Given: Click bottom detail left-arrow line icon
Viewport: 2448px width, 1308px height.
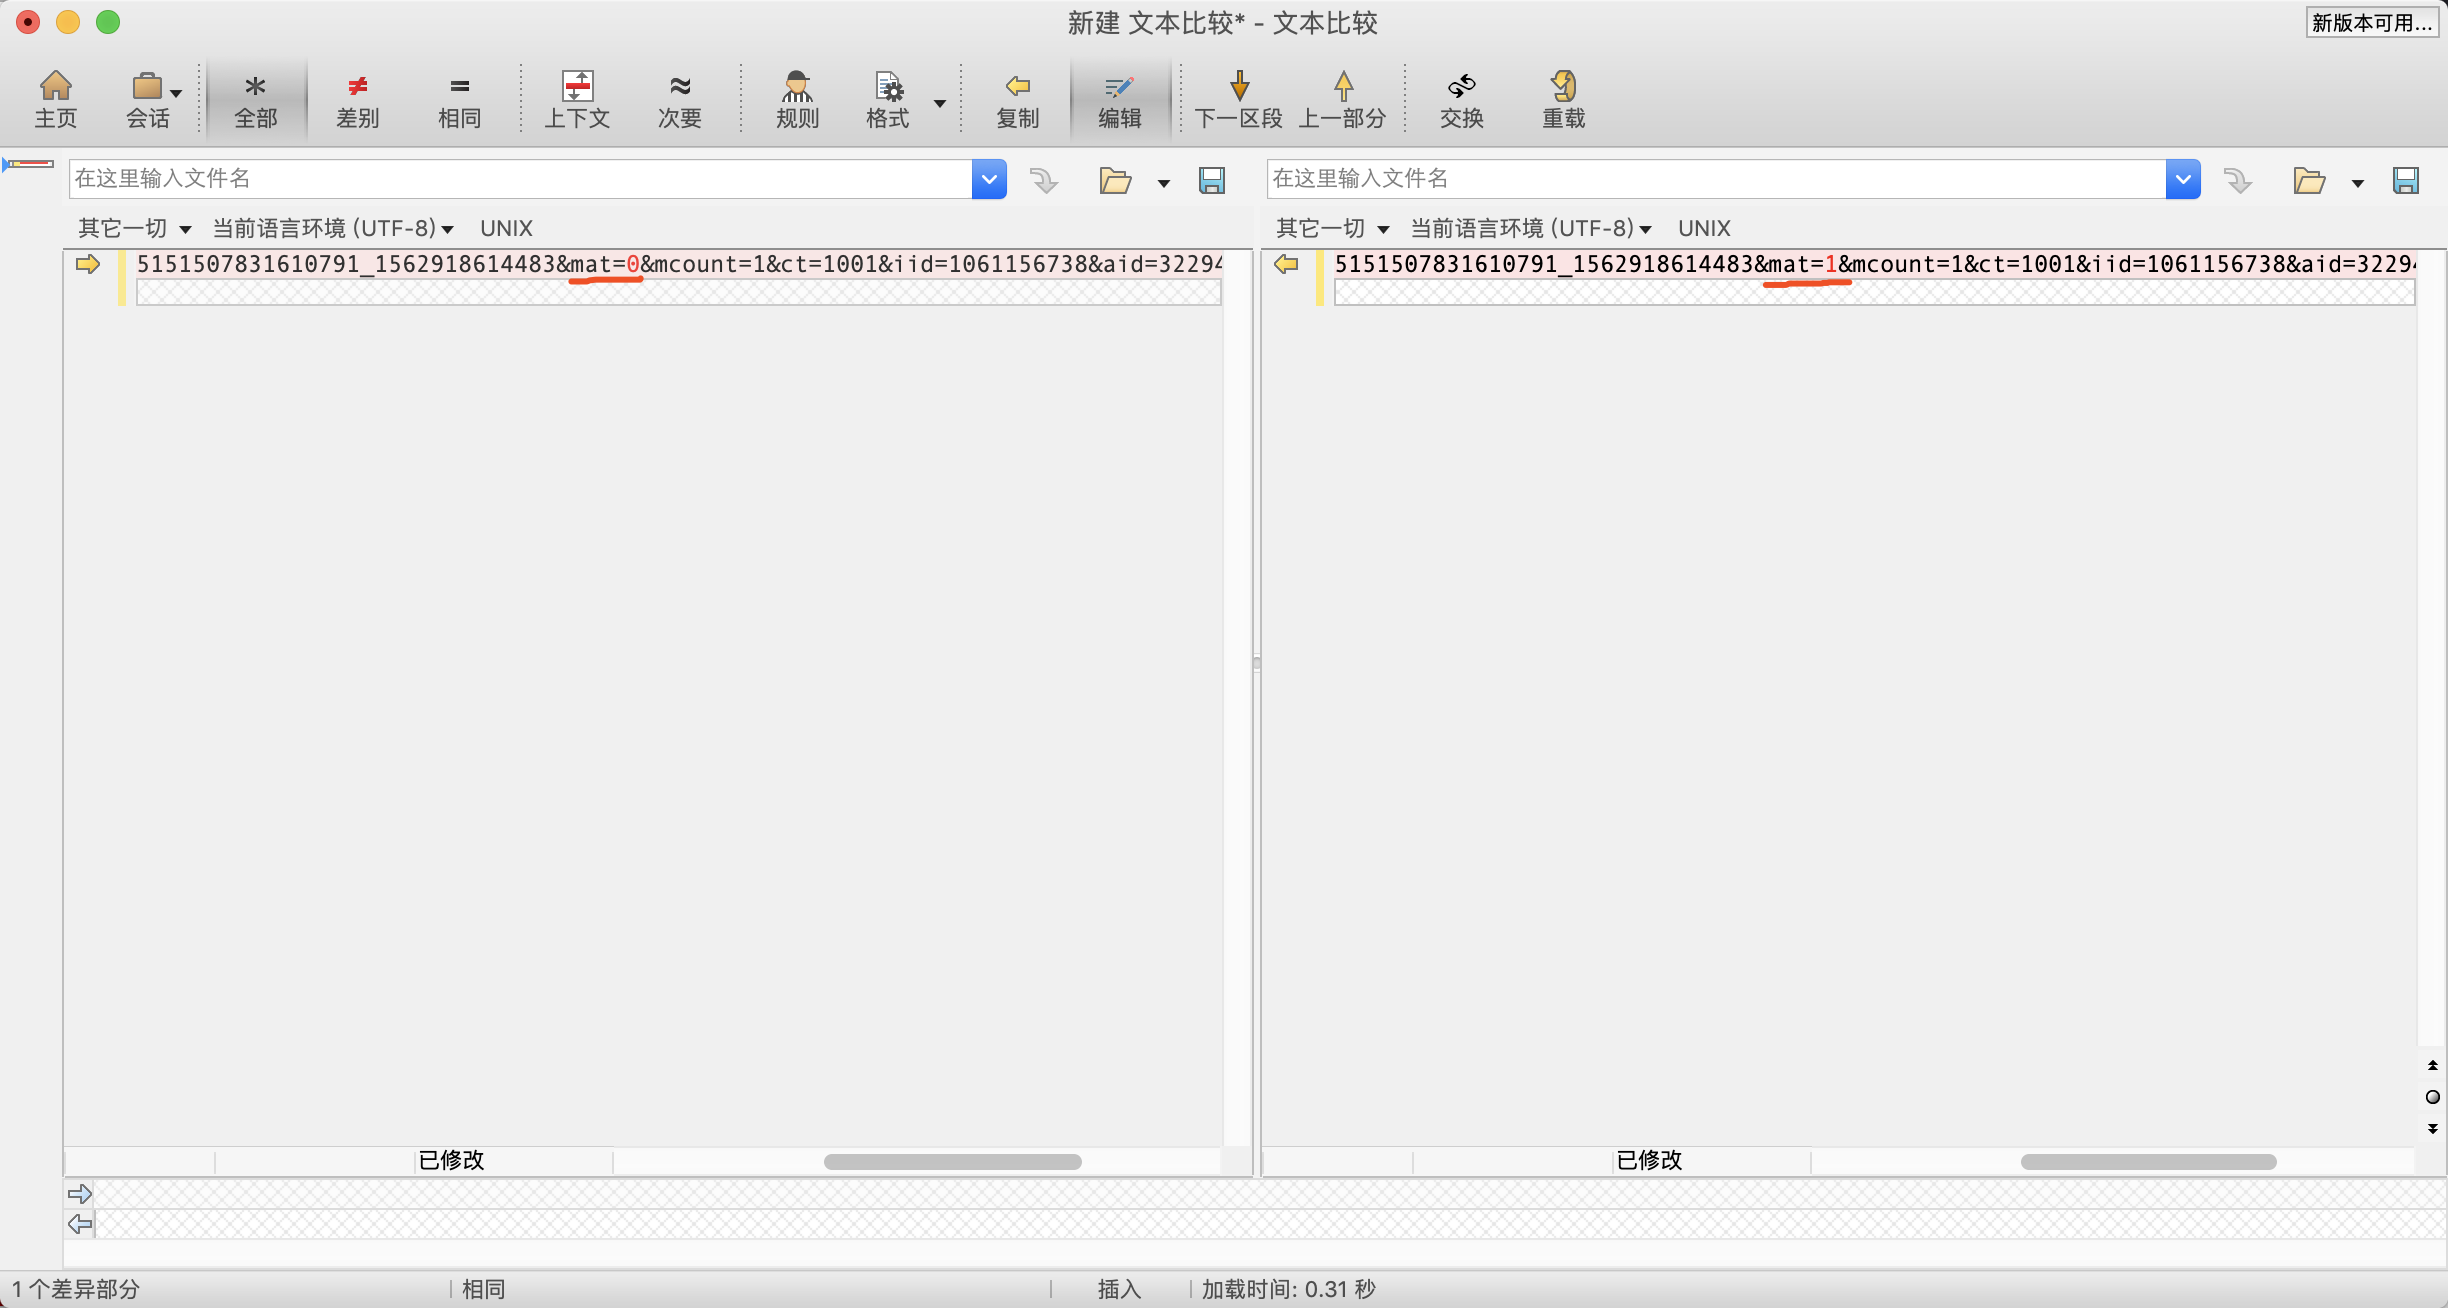Looking at the screenshot, I should click(x=80, y=1224).
